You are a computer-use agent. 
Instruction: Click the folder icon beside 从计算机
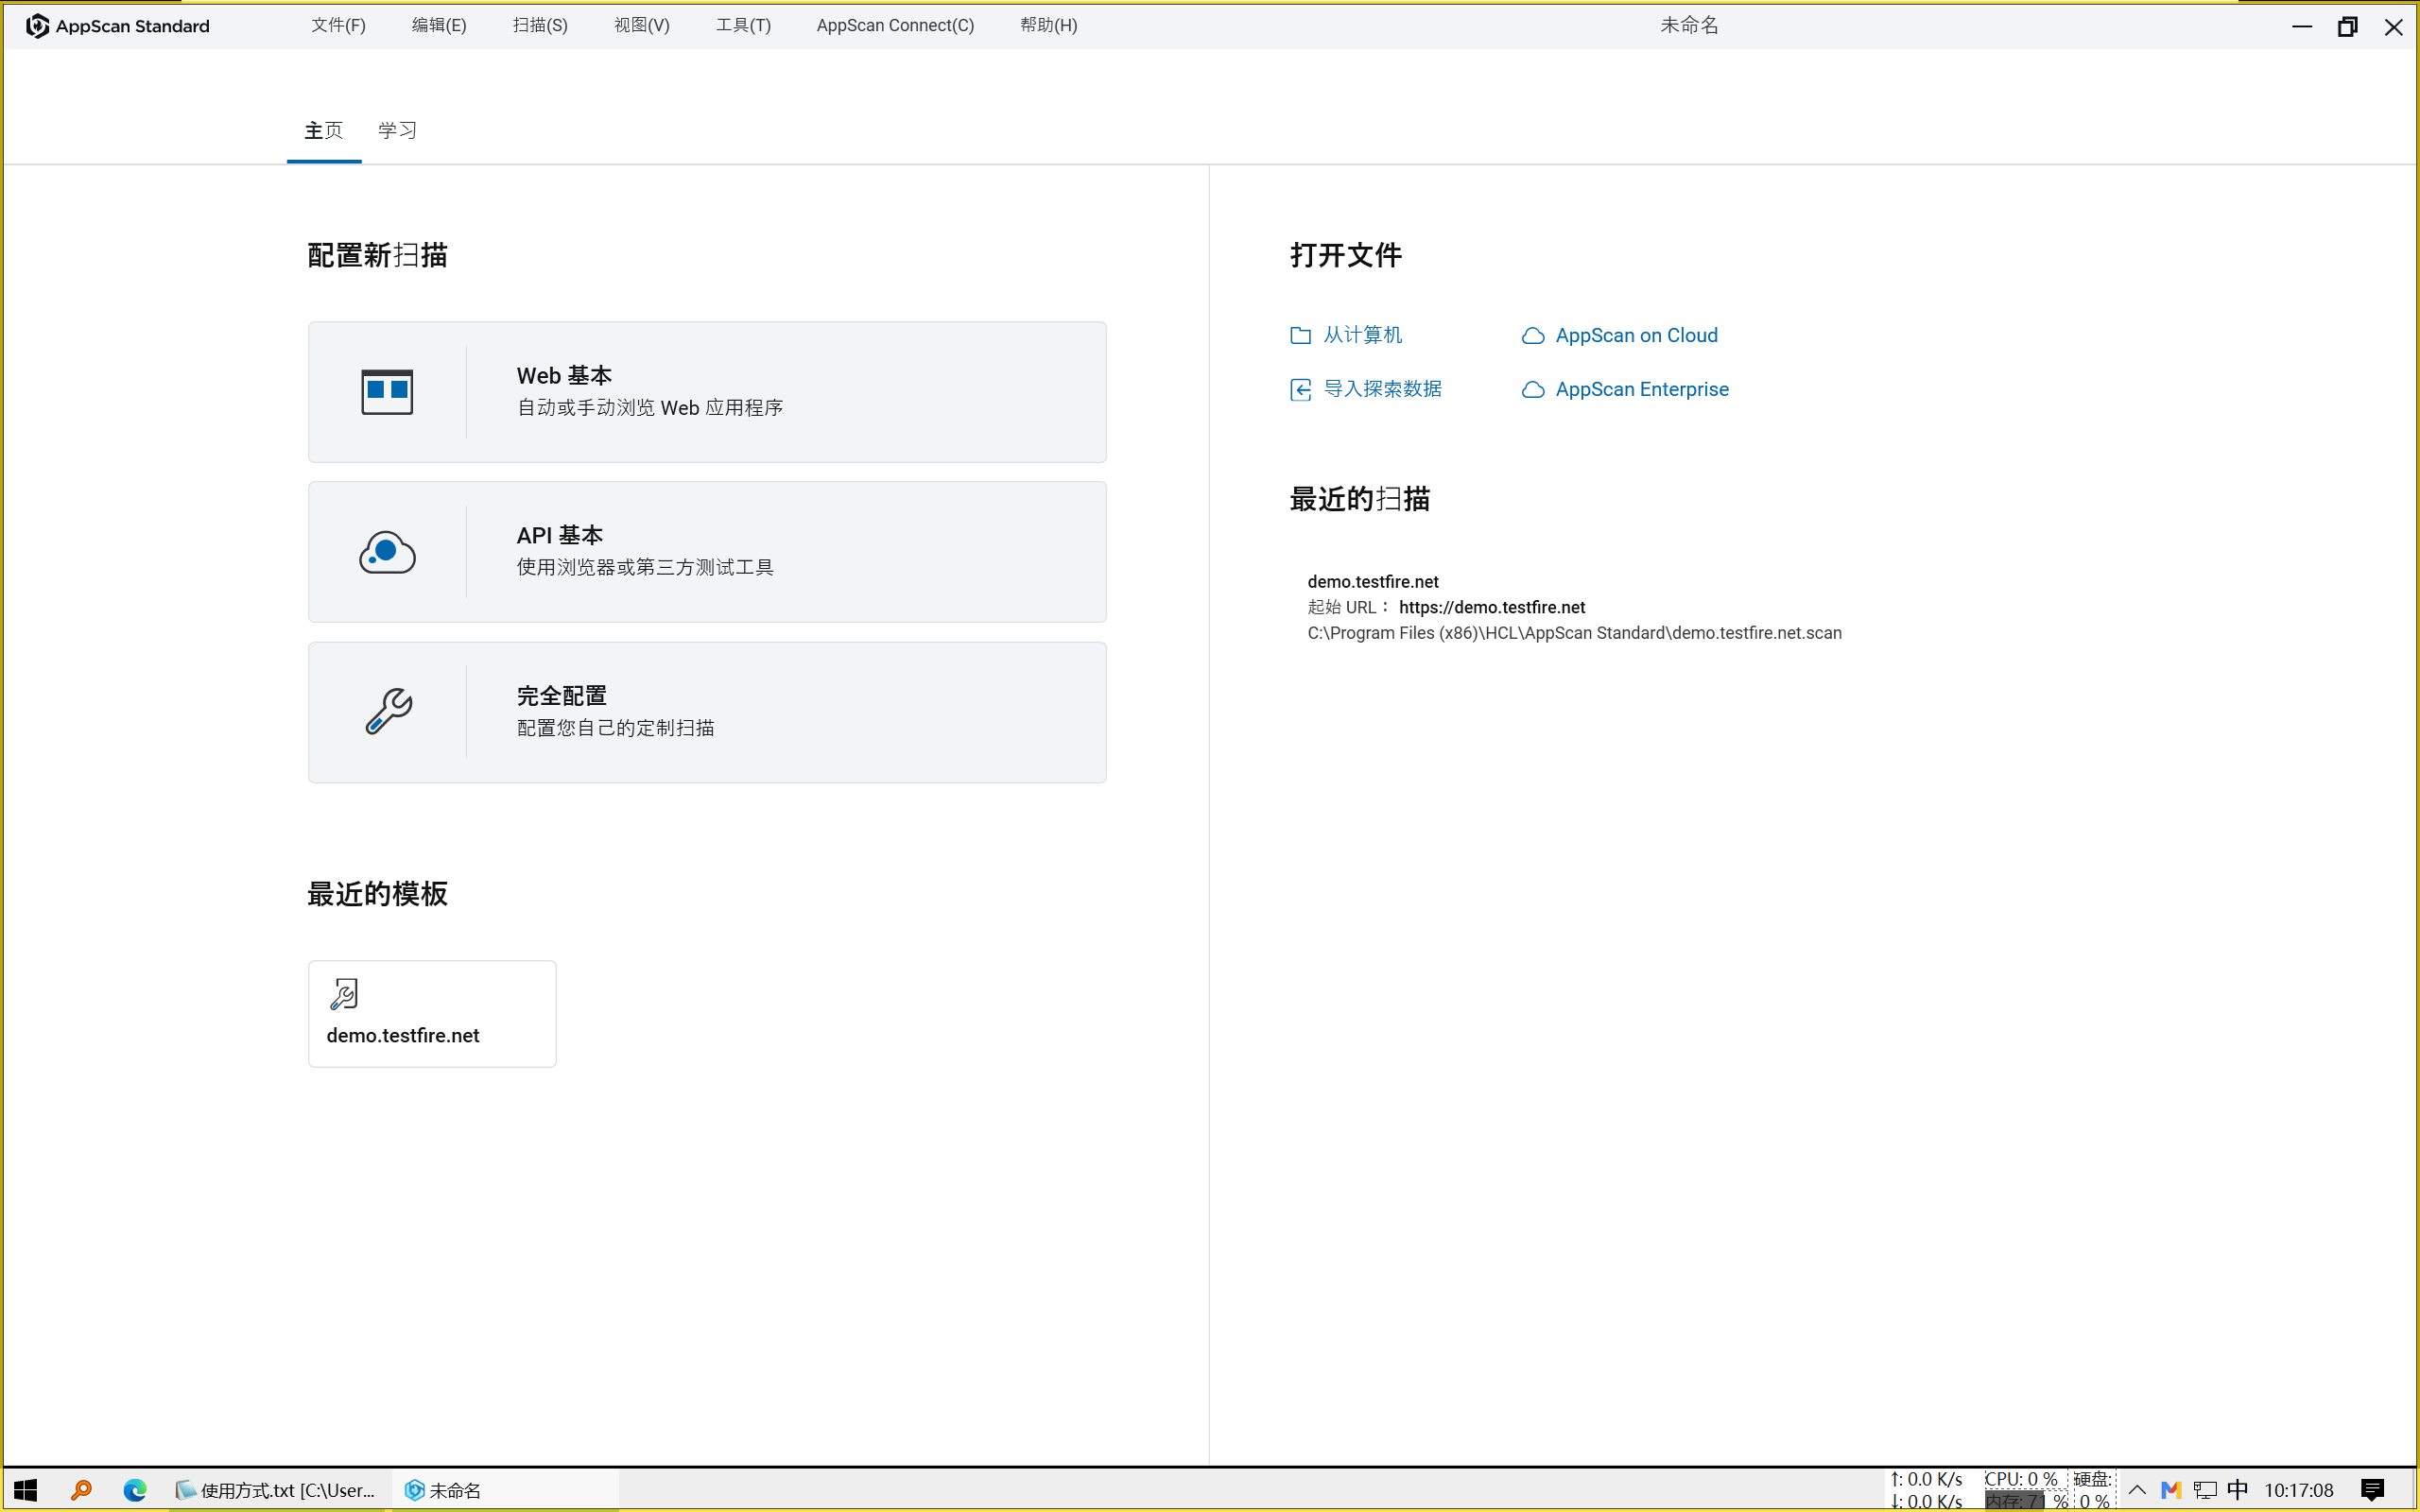pyautogui.click(x=1300, y=335)
